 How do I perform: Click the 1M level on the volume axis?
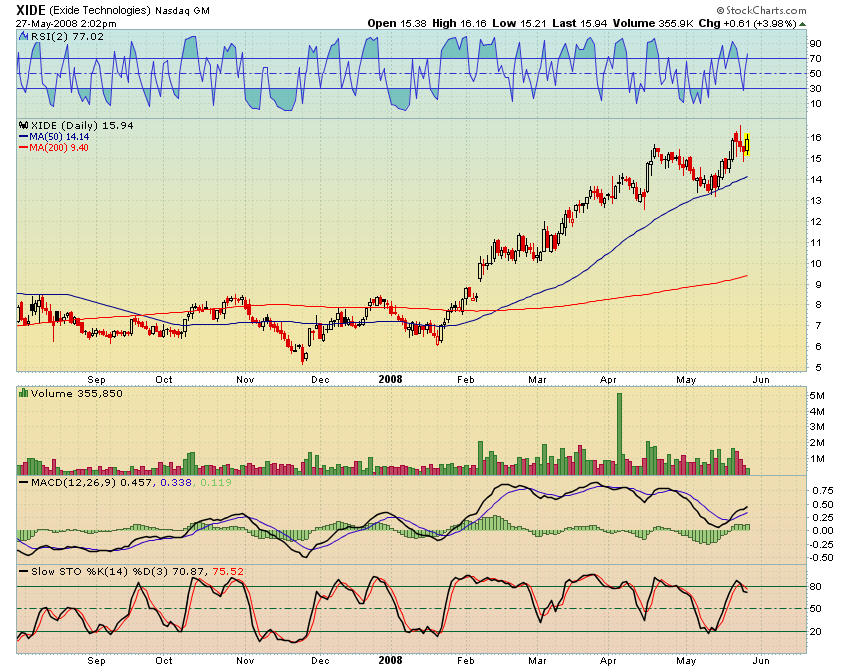(817, 459)
